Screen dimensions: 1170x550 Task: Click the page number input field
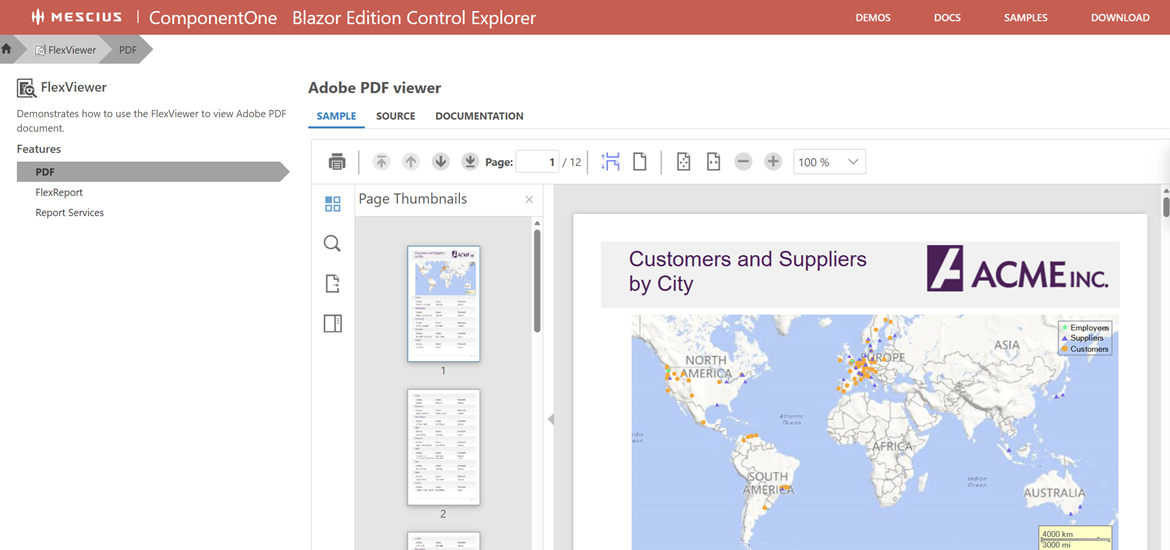pyautogui.click(x=537, y=162)
